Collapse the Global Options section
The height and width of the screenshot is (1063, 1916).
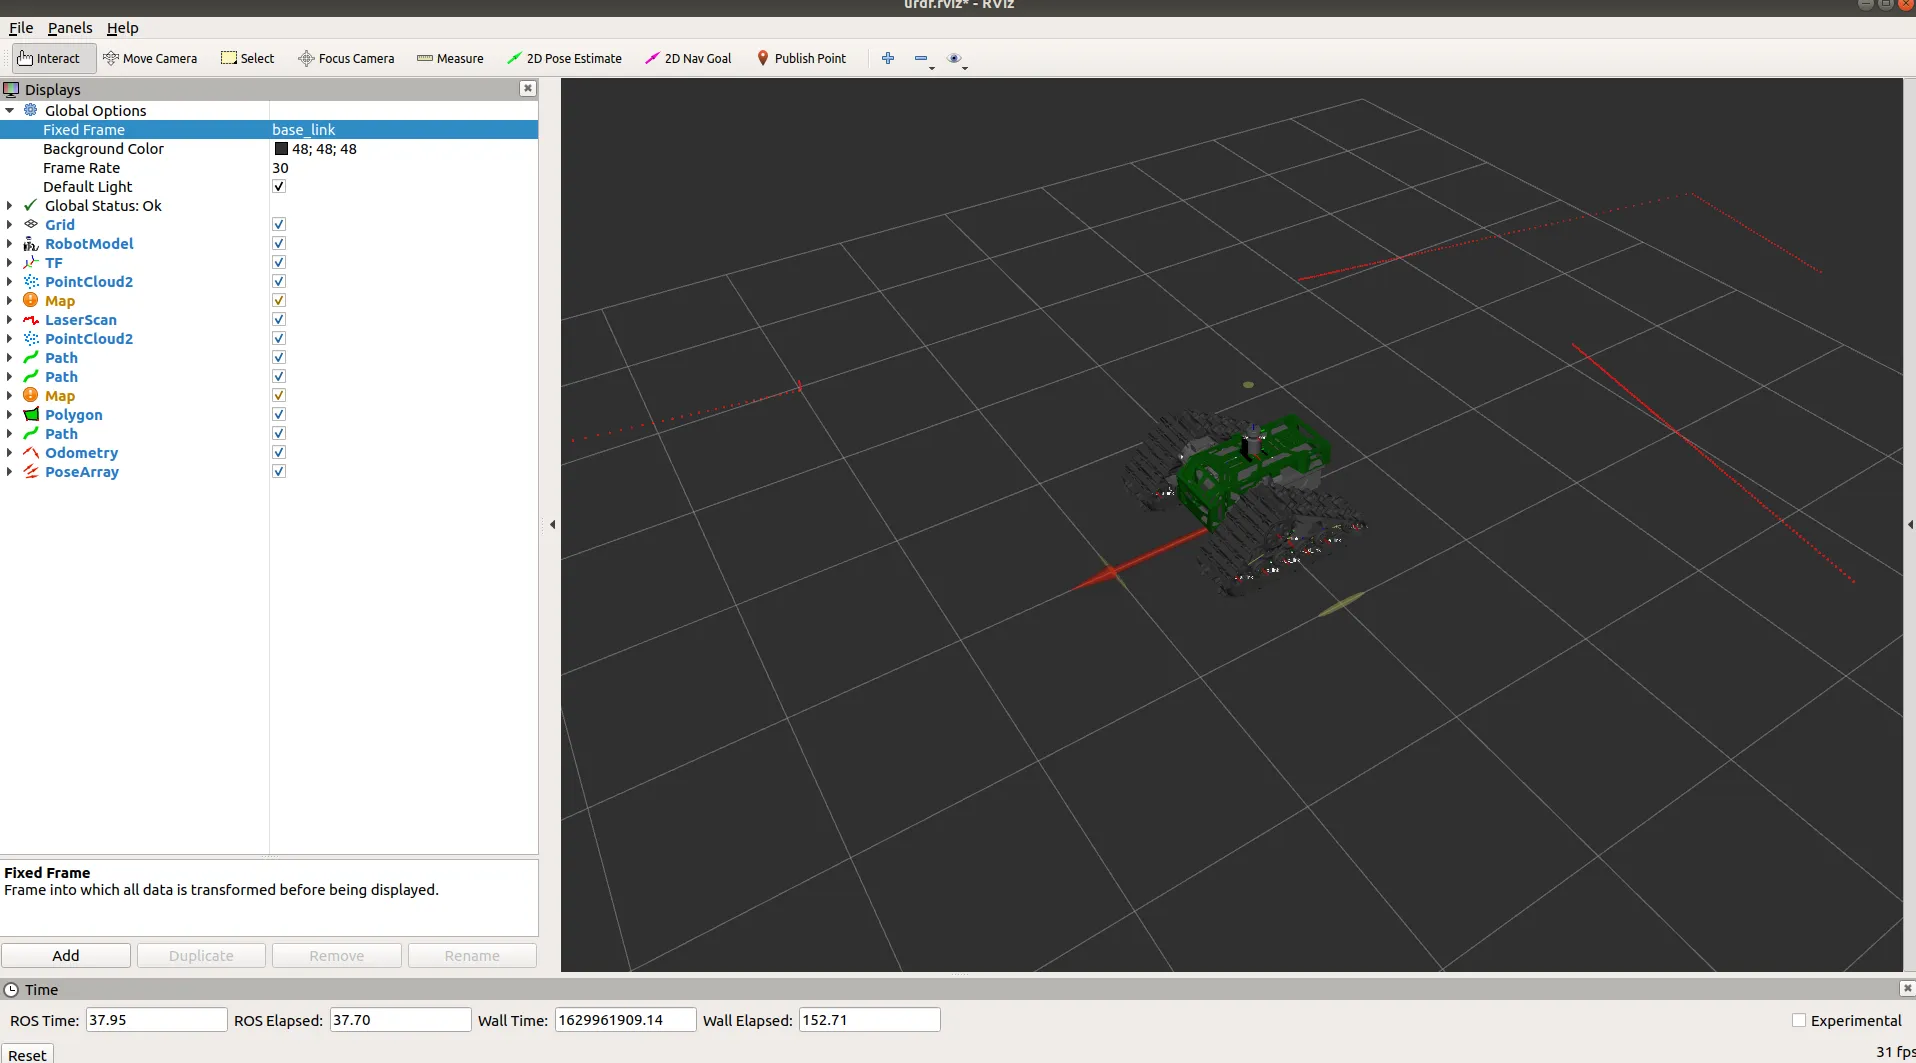tap(10, 111)
